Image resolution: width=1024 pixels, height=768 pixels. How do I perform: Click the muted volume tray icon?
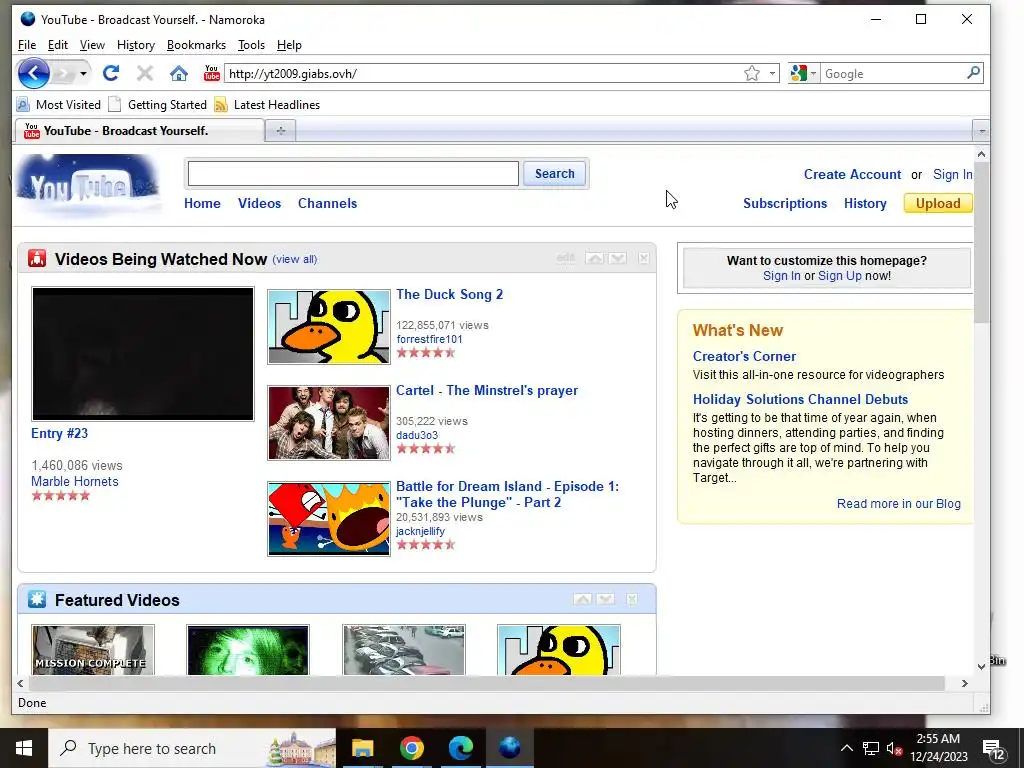pyautogui.click(x=895, y=748)
